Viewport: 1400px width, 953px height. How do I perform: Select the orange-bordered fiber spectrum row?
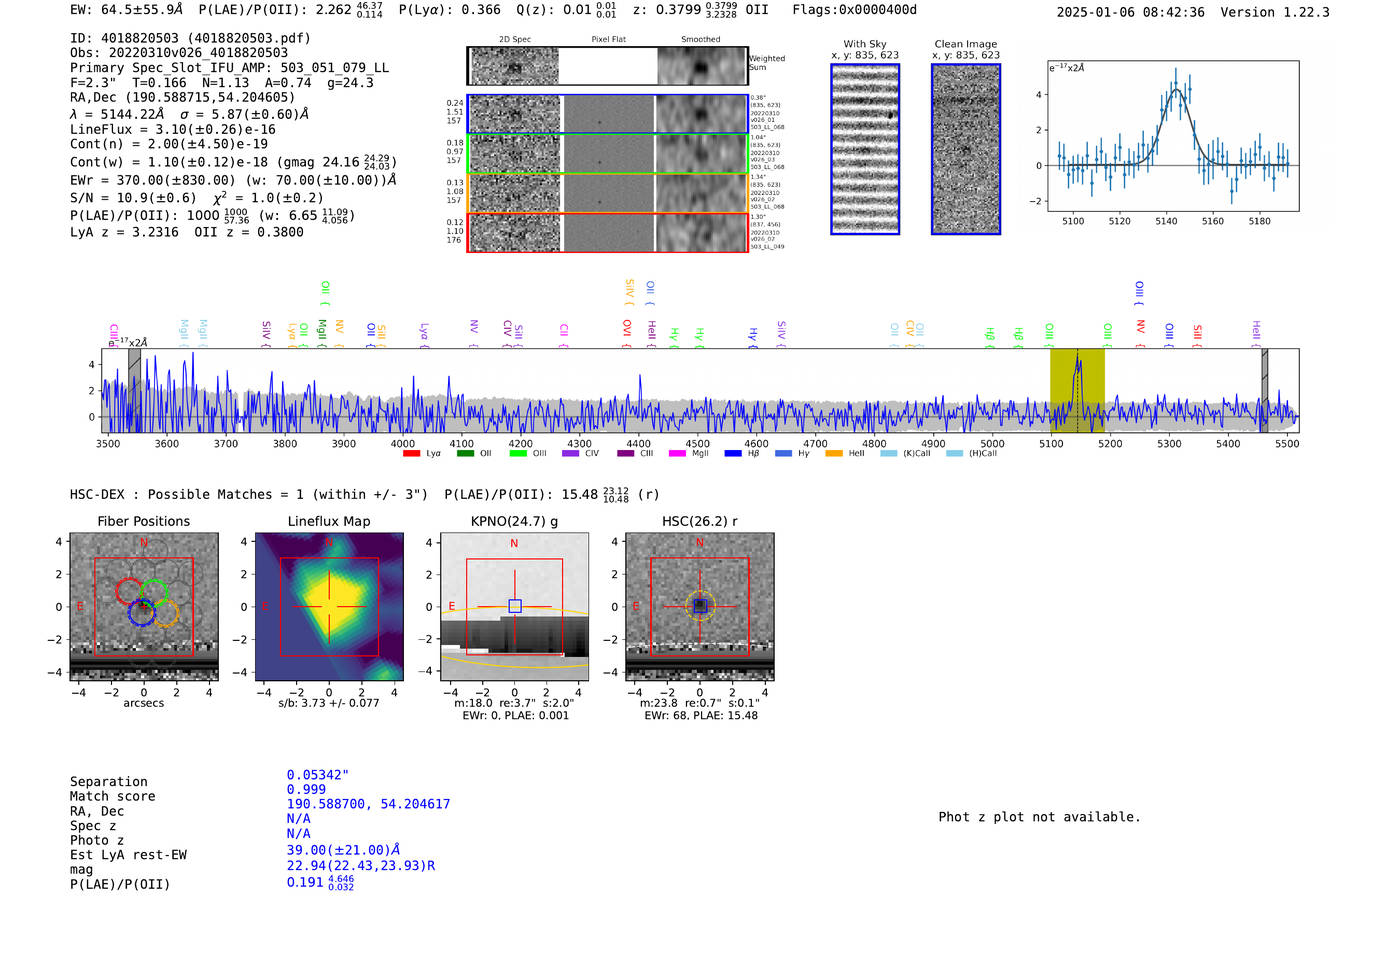(607, 192)
